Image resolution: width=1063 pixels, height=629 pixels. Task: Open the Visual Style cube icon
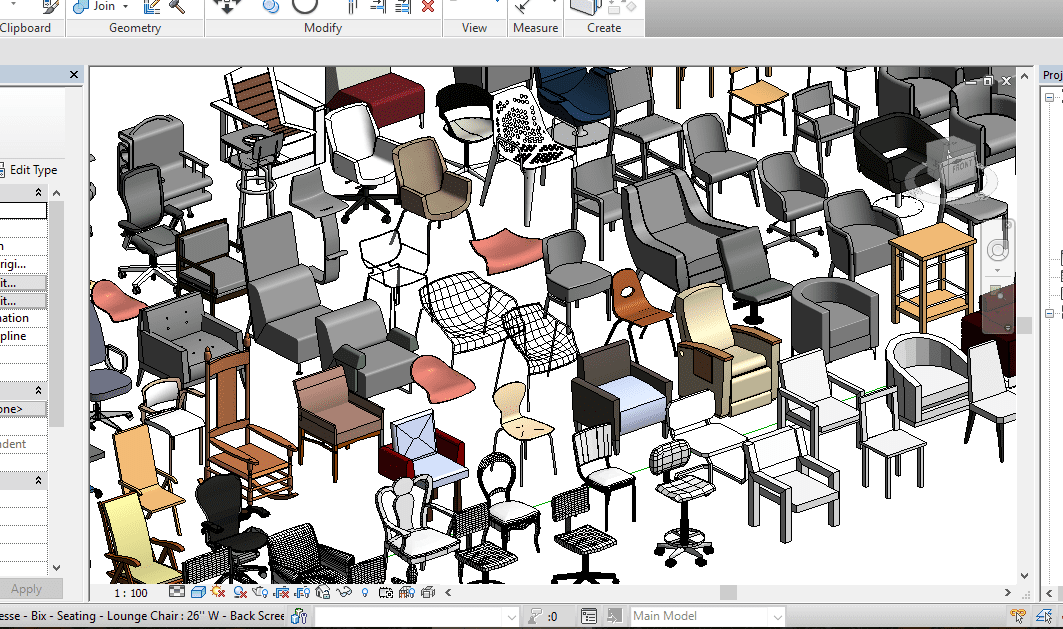pos(198,593)
